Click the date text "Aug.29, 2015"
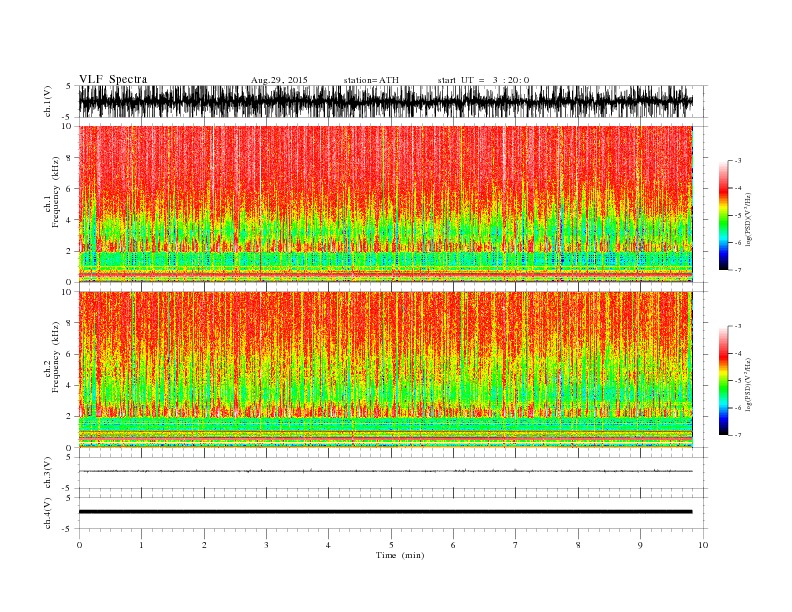This screenshot has width=792, height=612. coord(279,80)
